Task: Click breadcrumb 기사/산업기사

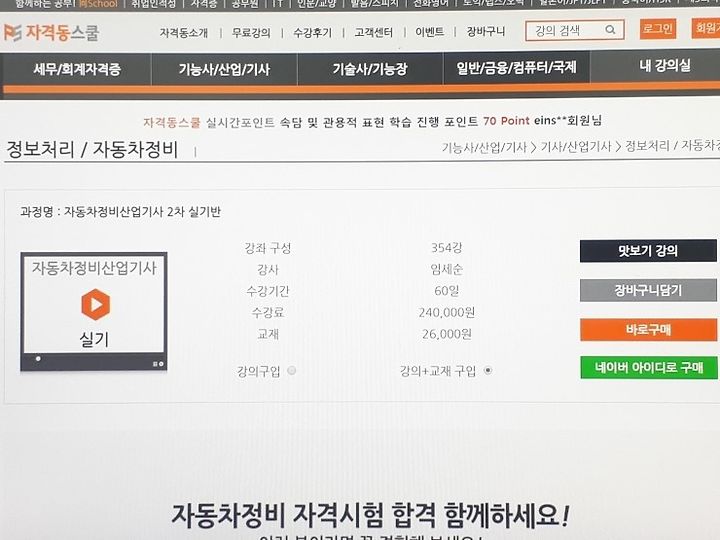Action: [x=576, y=146]
